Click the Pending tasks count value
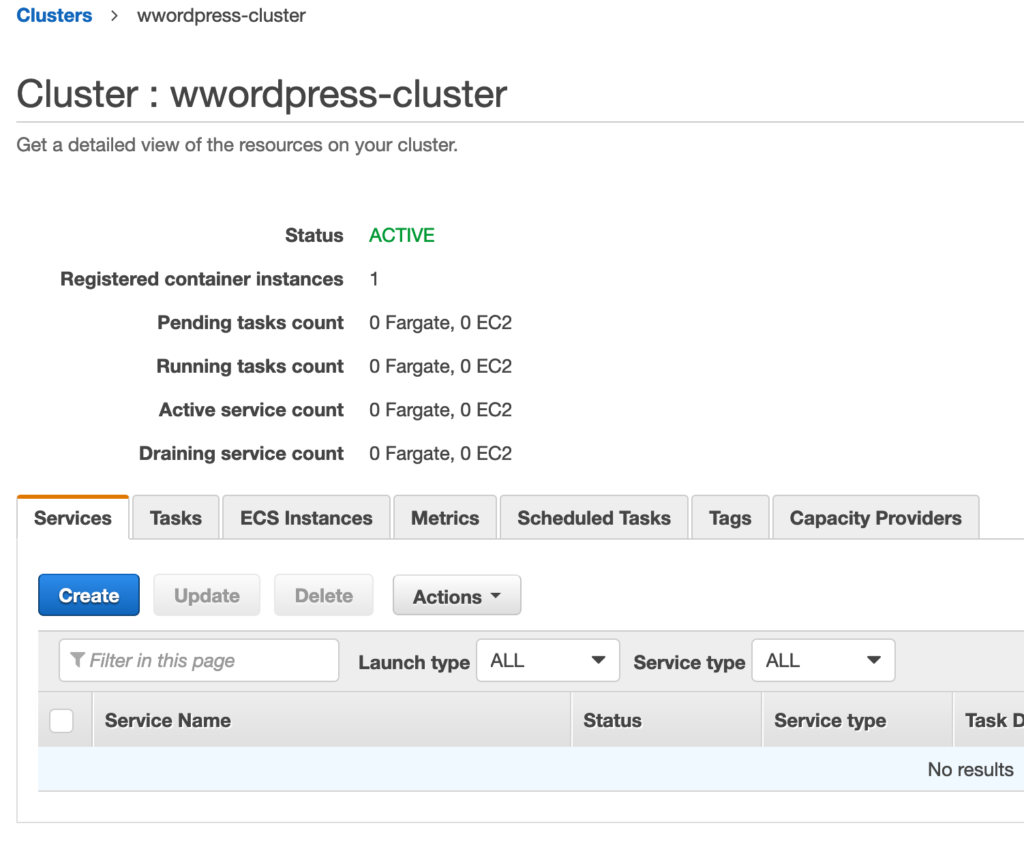1024x849 pixels. point(440,323)
